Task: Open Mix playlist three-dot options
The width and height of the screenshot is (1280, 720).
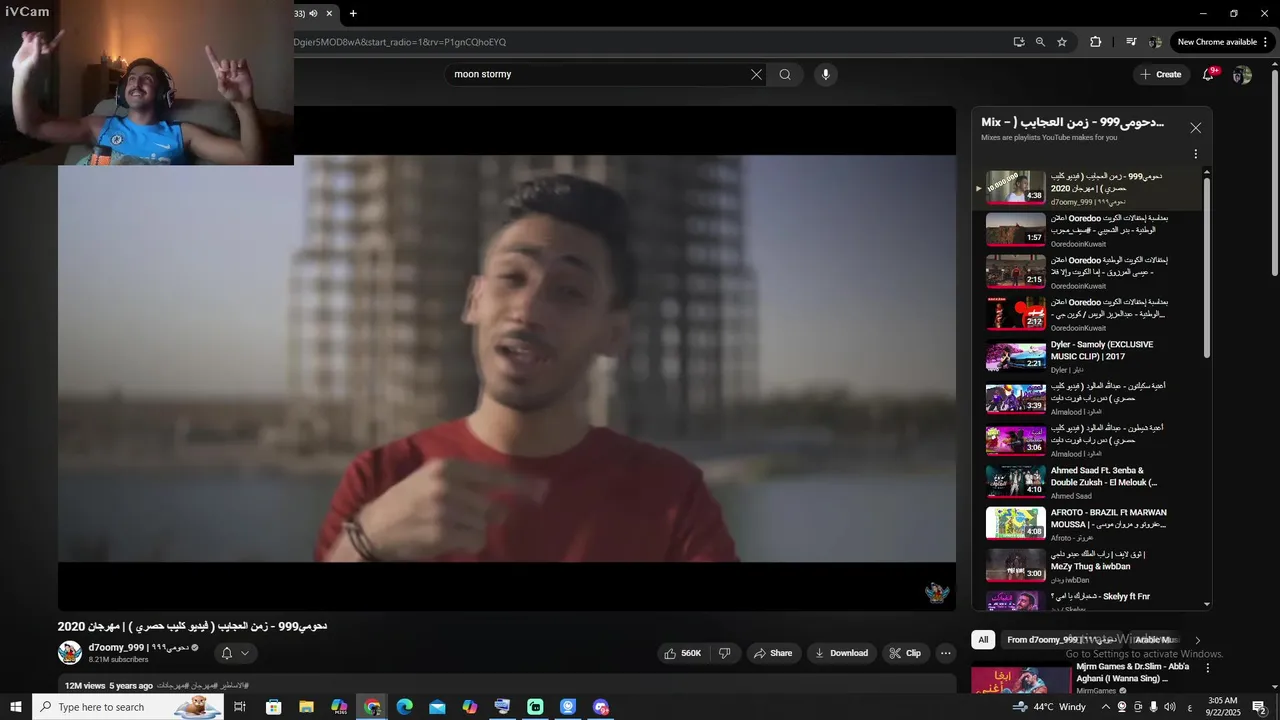Action: coord(1195,154)
